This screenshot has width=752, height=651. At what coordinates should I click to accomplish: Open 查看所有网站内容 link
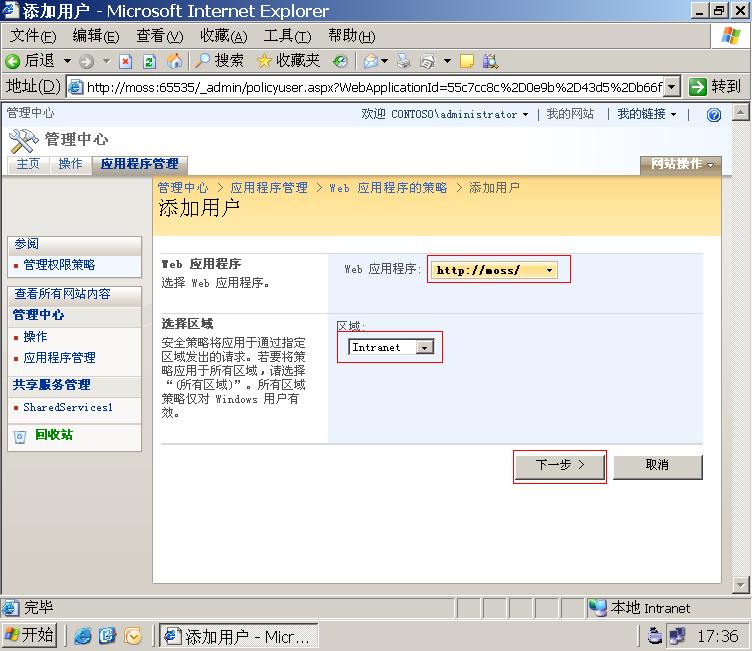tap(62, 294)
